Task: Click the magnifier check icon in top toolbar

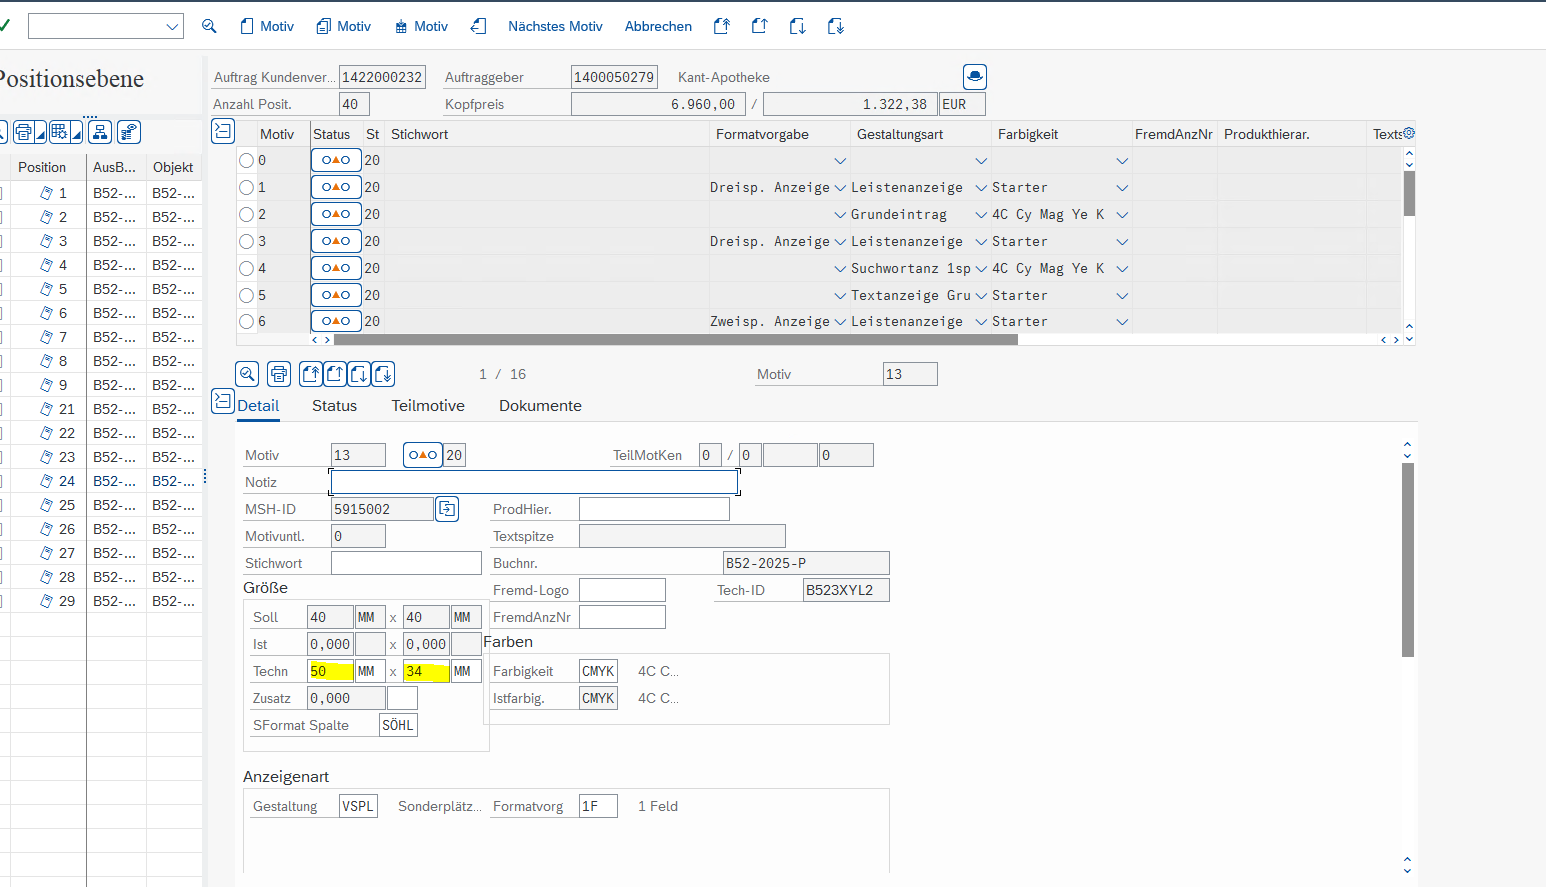Action: (209, 26)
